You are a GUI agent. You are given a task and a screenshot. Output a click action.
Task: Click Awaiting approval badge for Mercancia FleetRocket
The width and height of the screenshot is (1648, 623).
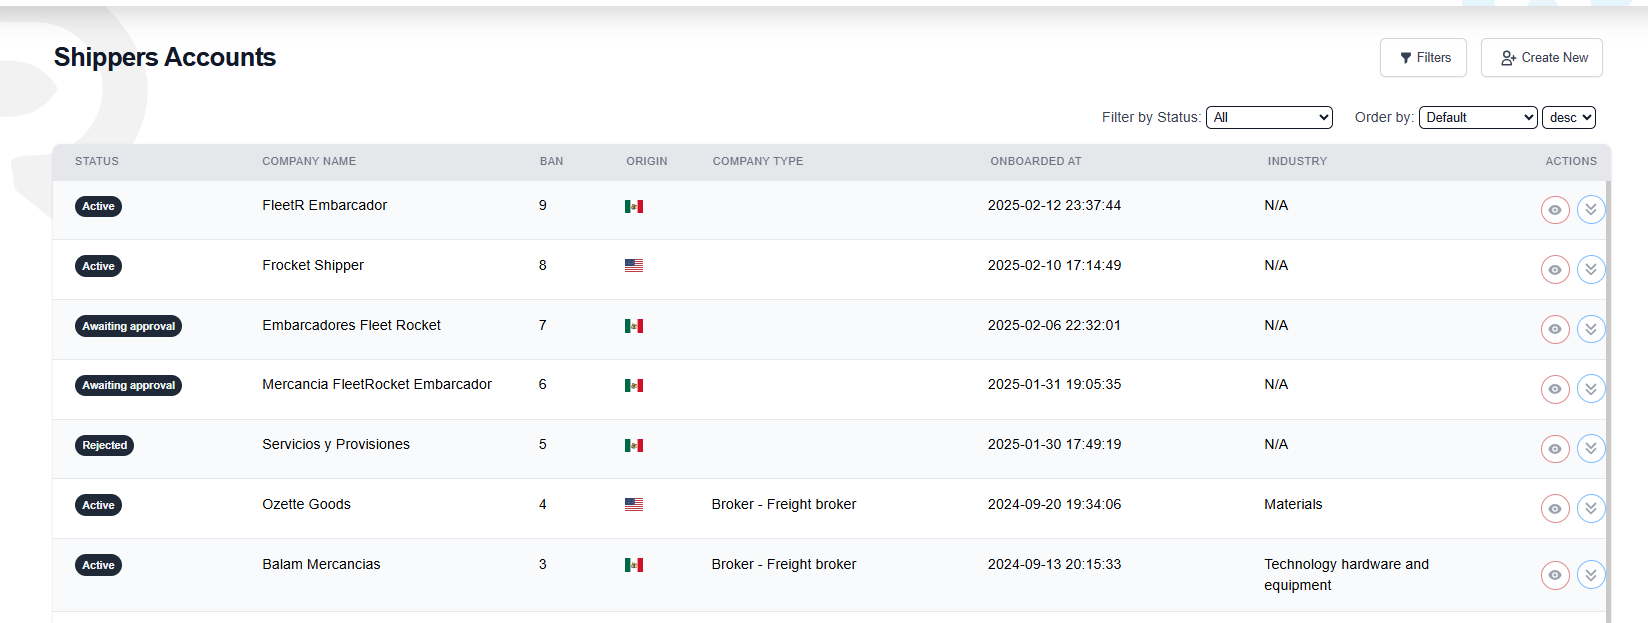tap(128, 385)
